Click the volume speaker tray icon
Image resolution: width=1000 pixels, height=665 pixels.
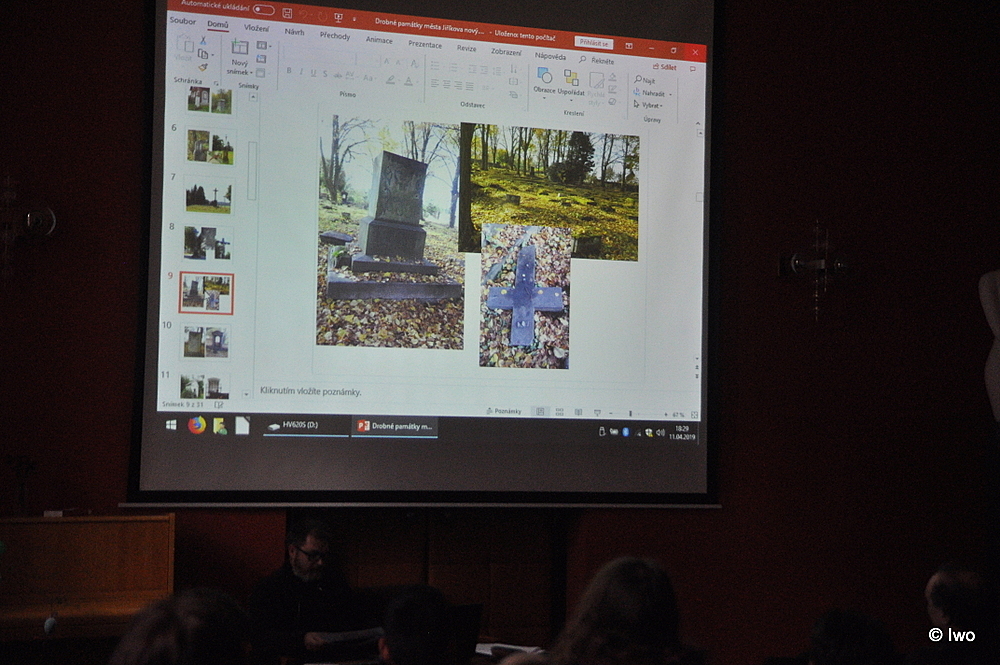tap(660, 433)
